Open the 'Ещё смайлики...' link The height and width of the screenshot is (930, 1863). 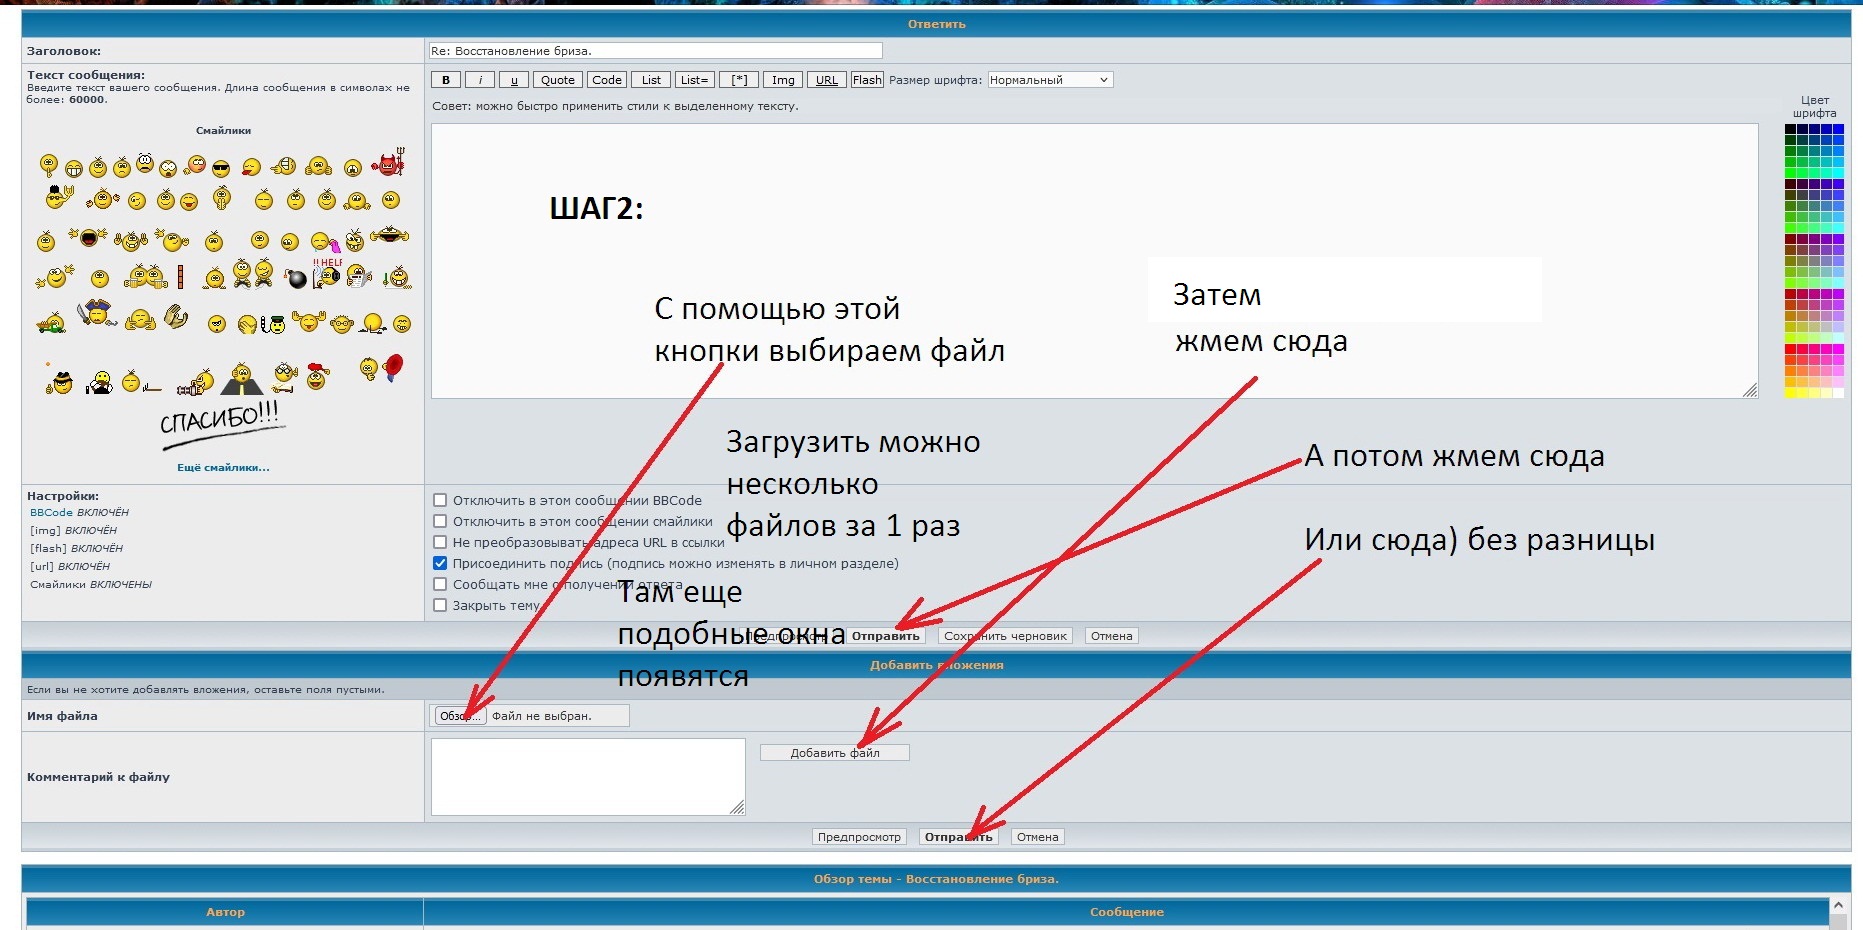(x=223, y=467)
